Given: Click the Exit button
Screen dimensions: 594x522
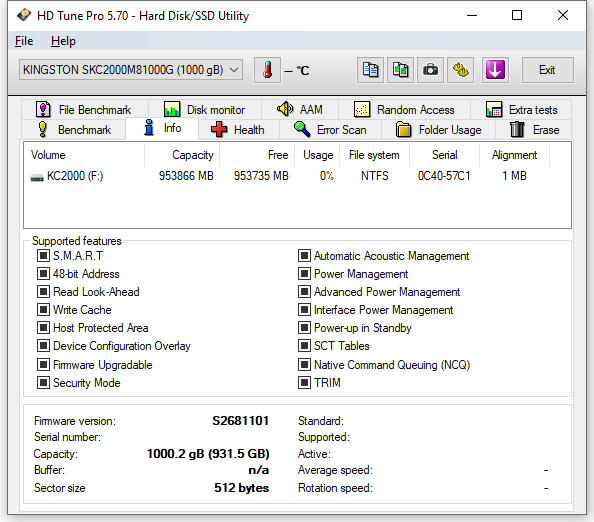Looking at the screenshot, I should click(547, 70).
